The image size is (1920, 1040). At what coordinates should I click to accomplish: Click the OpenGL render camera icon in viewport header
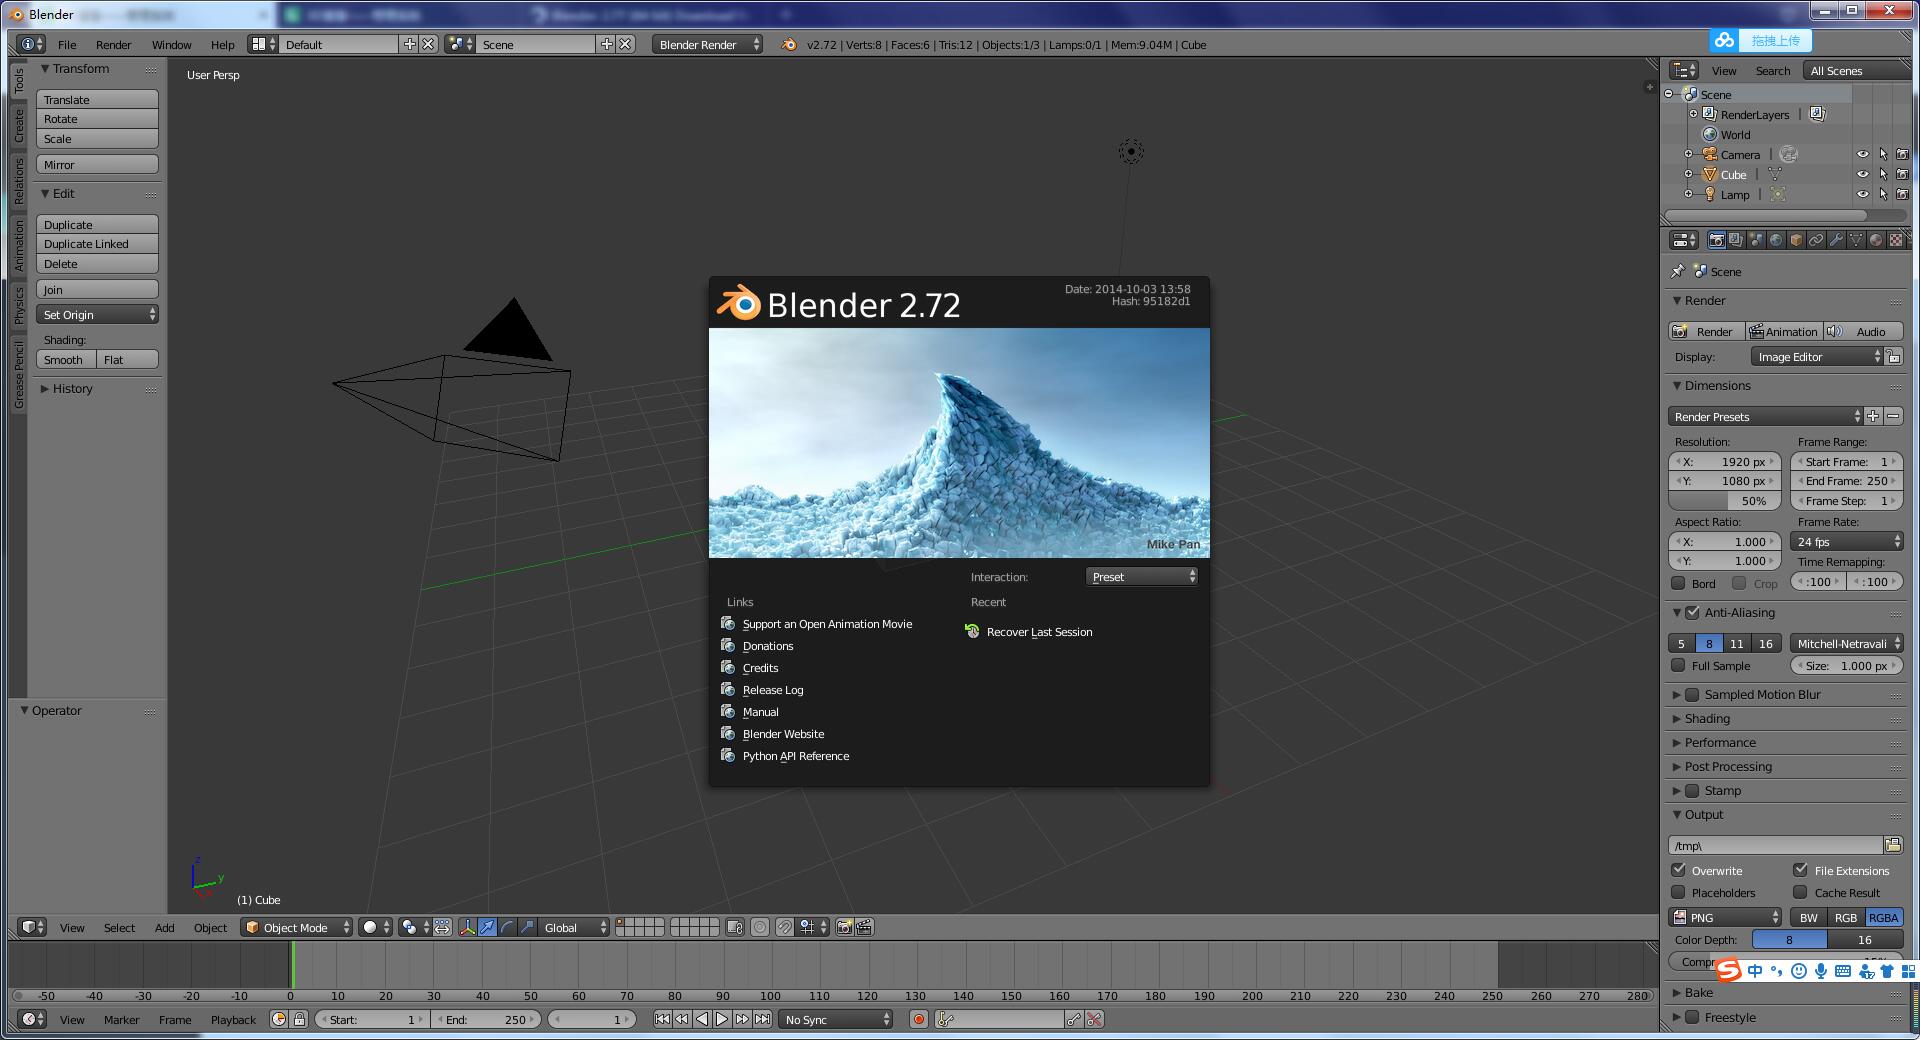click(845, 927)
